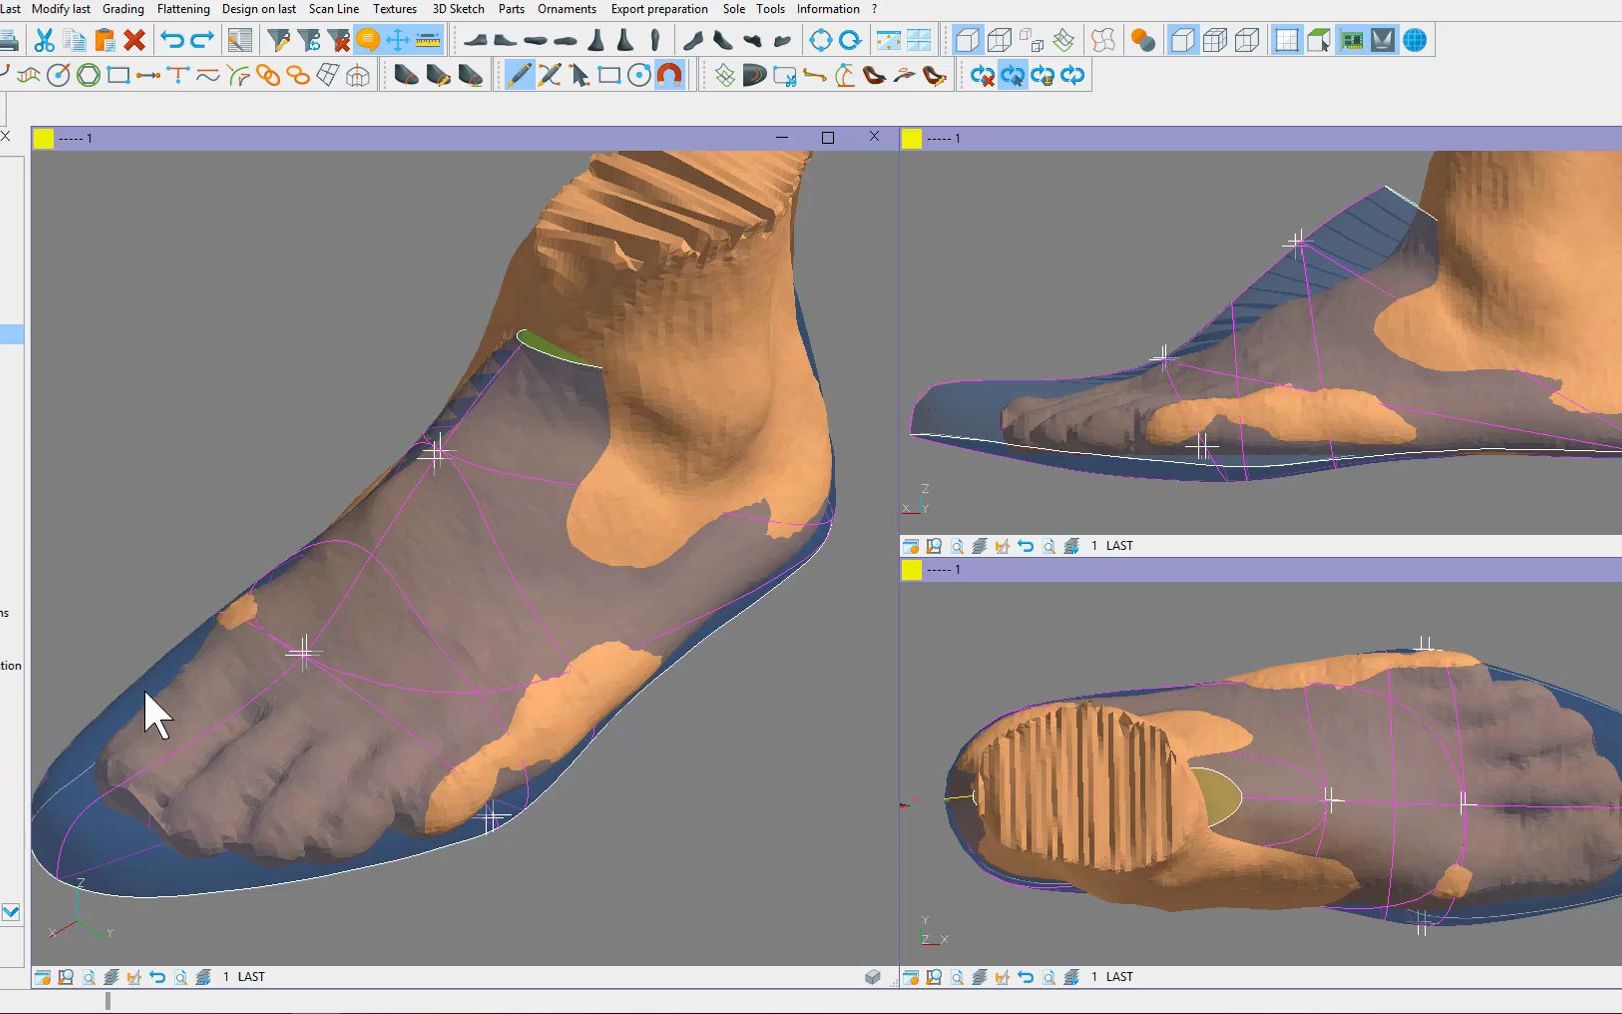Screen dimensions: 1622x1014
Task: Open the Design on last menu
Action: tap(259, 9)
